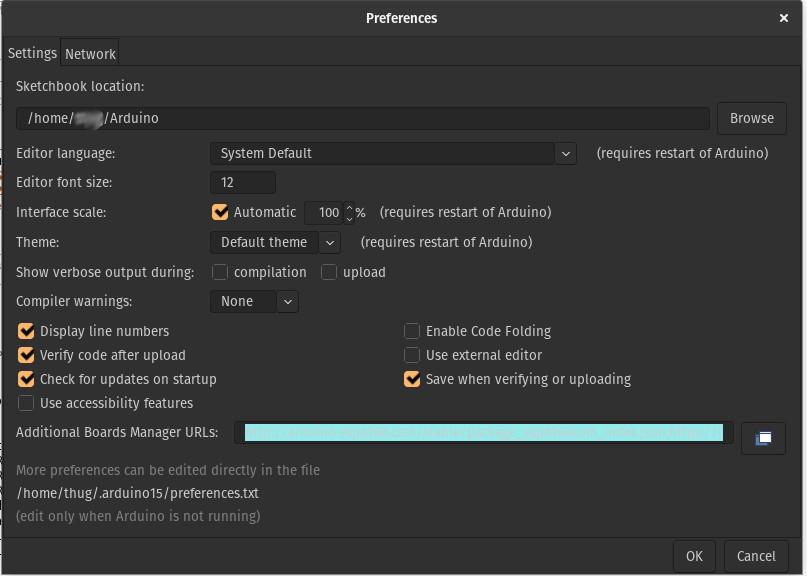Image resolution: width=807 pixels, height=576 pixels.
Task: Check Use external editor
Action: click(x=411, y=355)
